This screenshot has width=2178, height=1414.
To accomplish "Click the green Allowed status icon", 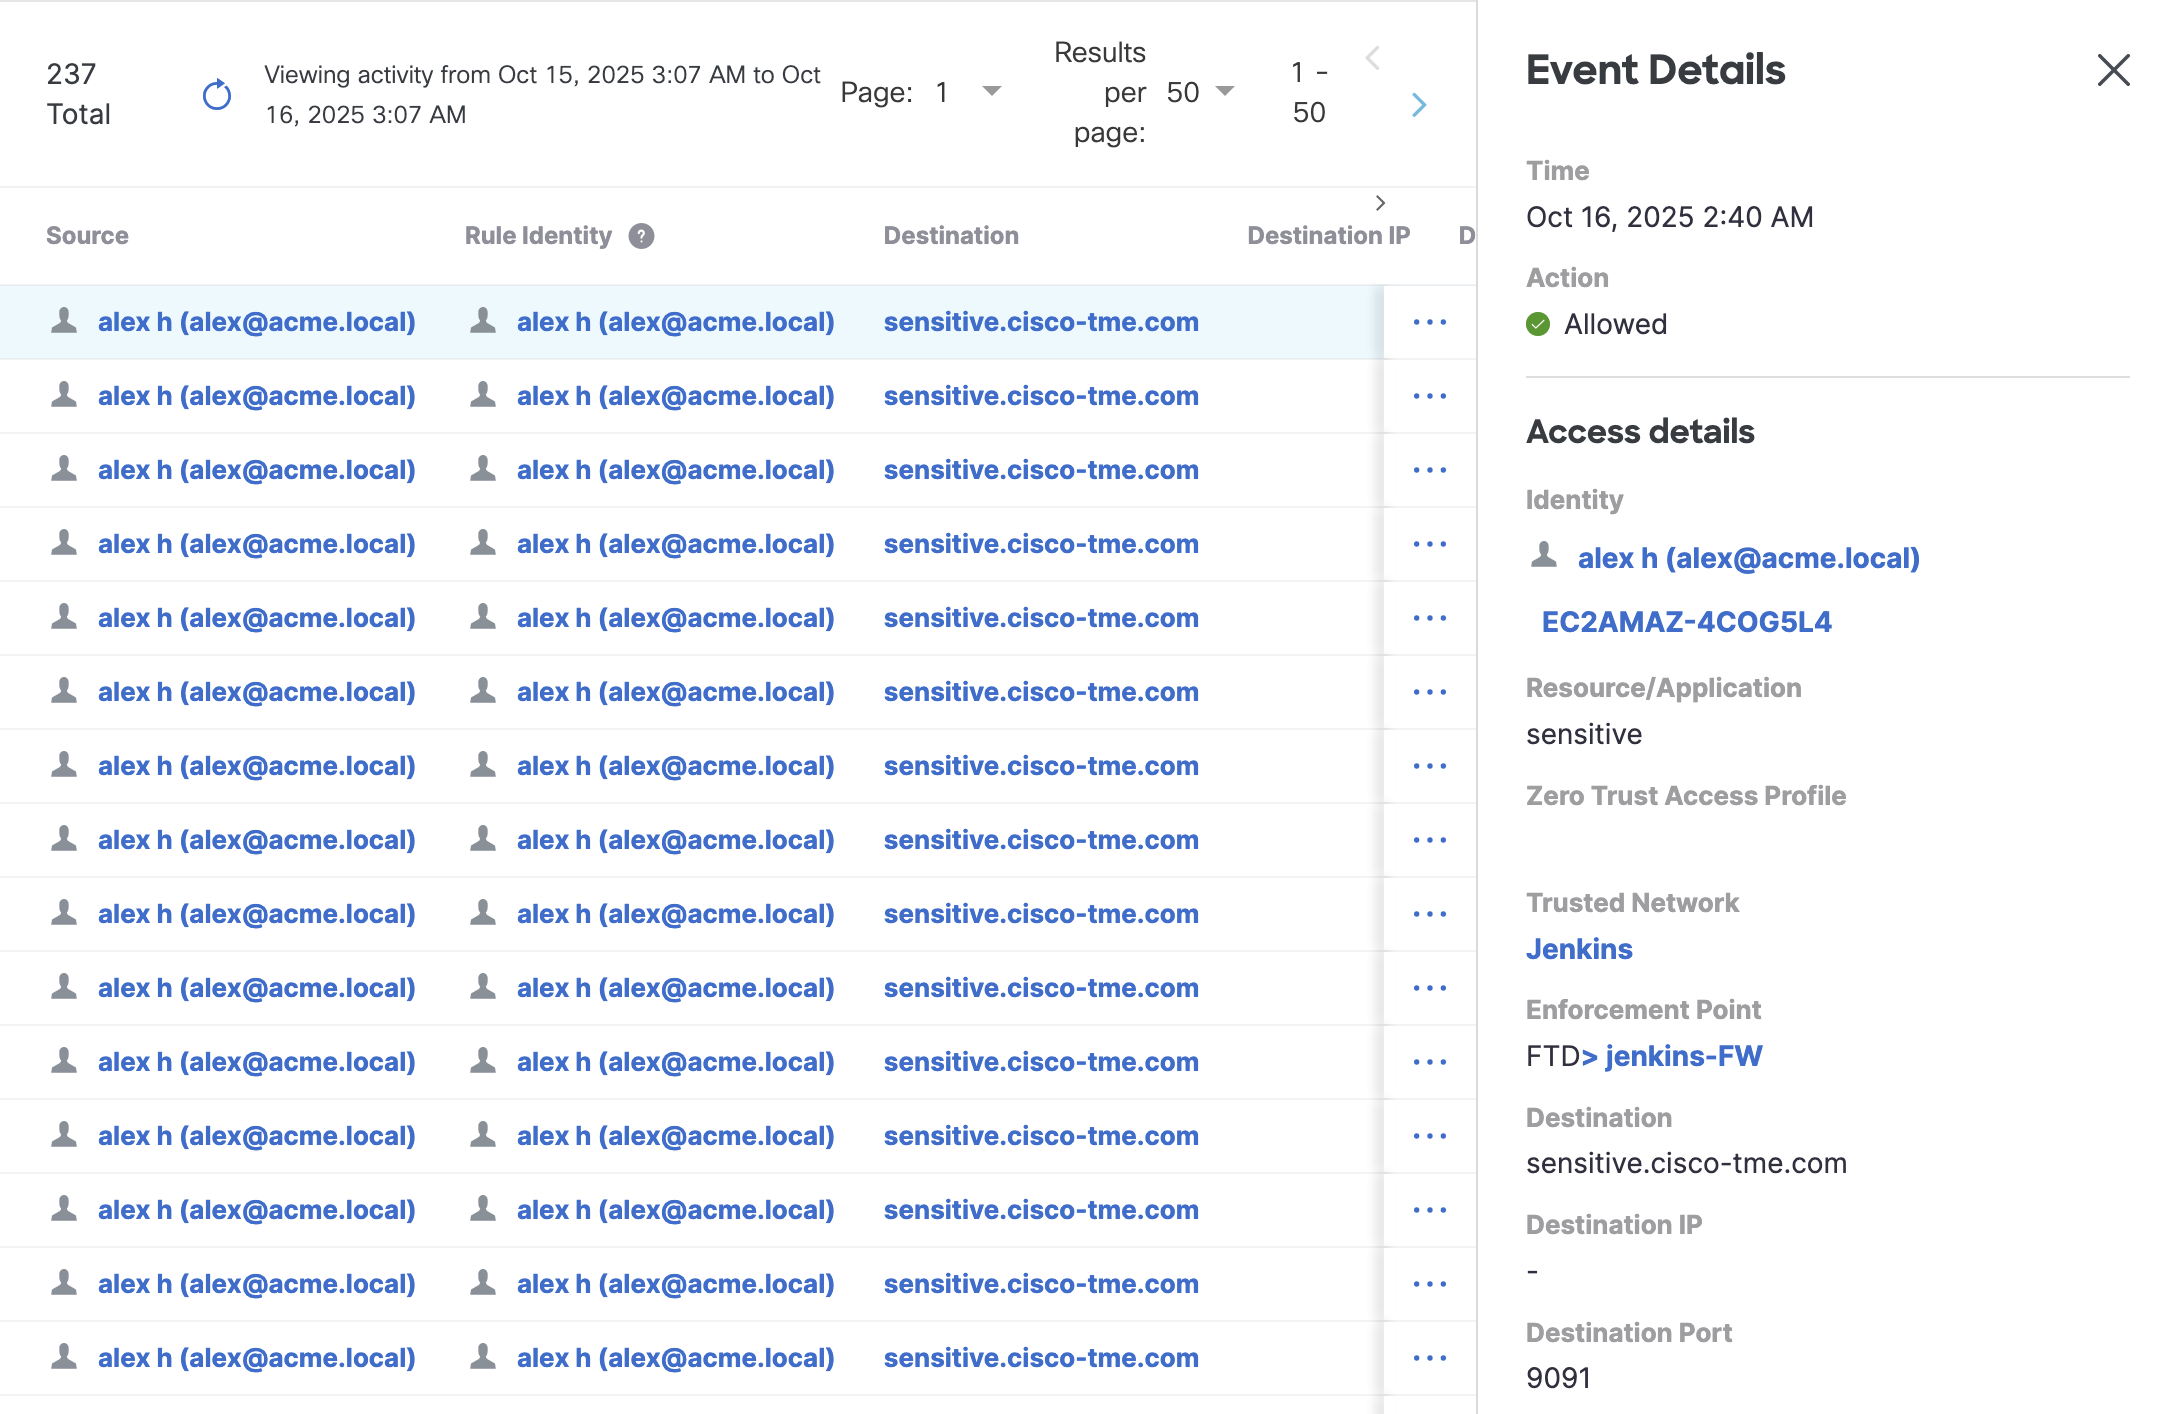I will click(x=1538, y=324).
